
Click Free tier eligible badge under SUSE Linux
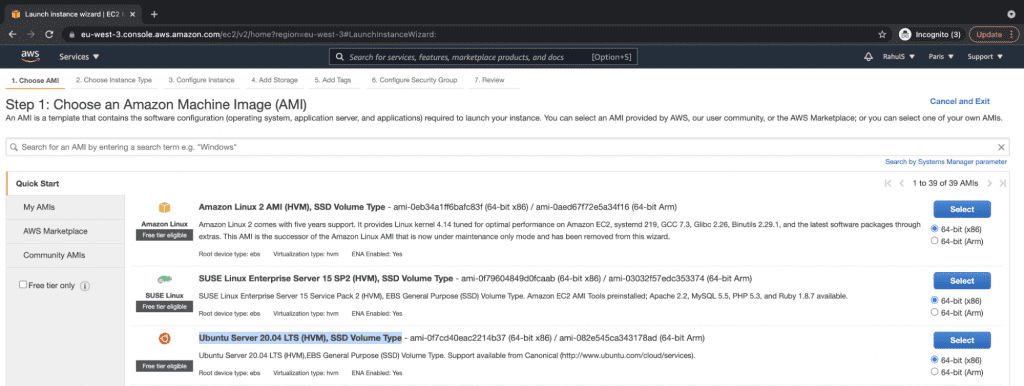[165, 306]
